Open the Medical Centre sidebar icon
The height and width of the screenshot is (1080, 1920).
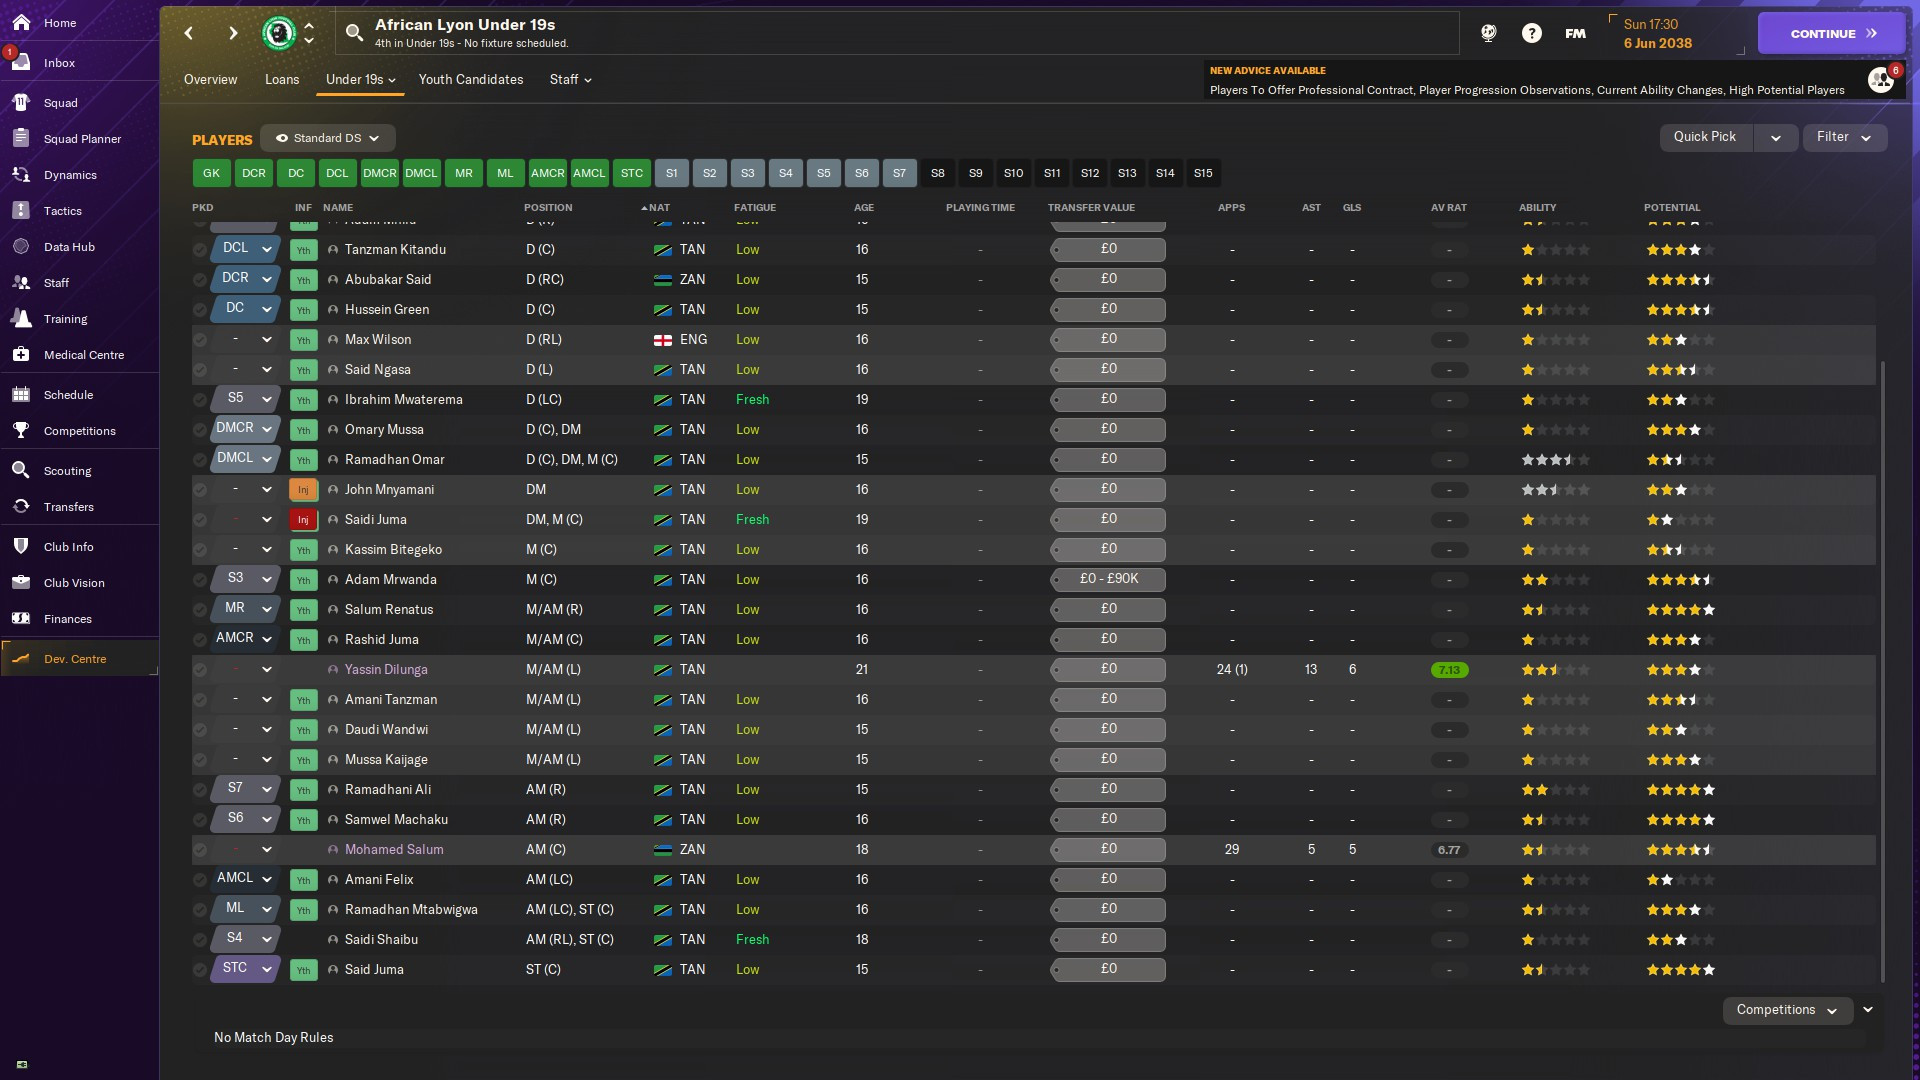pos(21,354)
